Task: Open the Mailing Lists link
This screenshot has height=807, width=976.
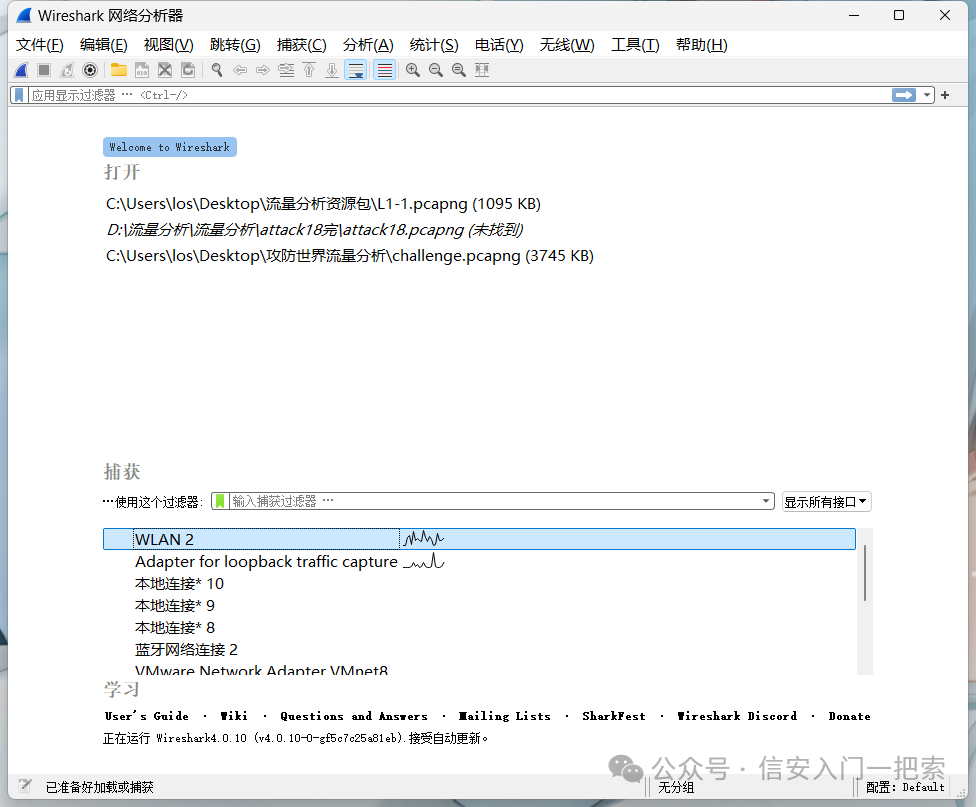Action: tap(505, 716)
